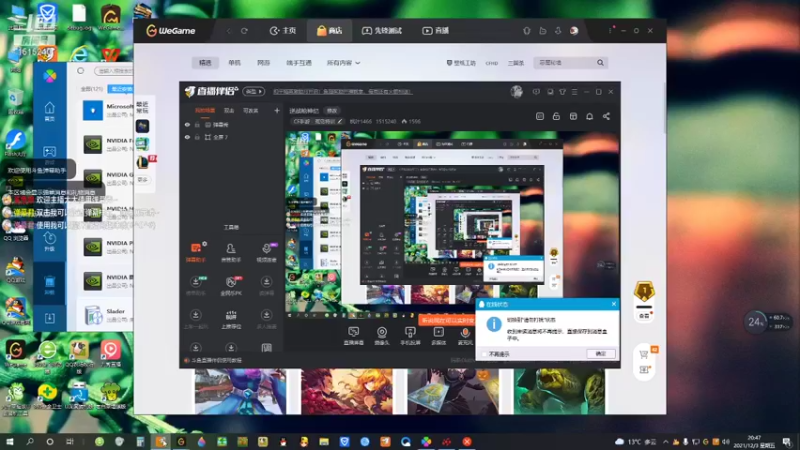Click the taskbar search magnifier
This screenshot has width=800, height=450.
[x=30, y=442]
